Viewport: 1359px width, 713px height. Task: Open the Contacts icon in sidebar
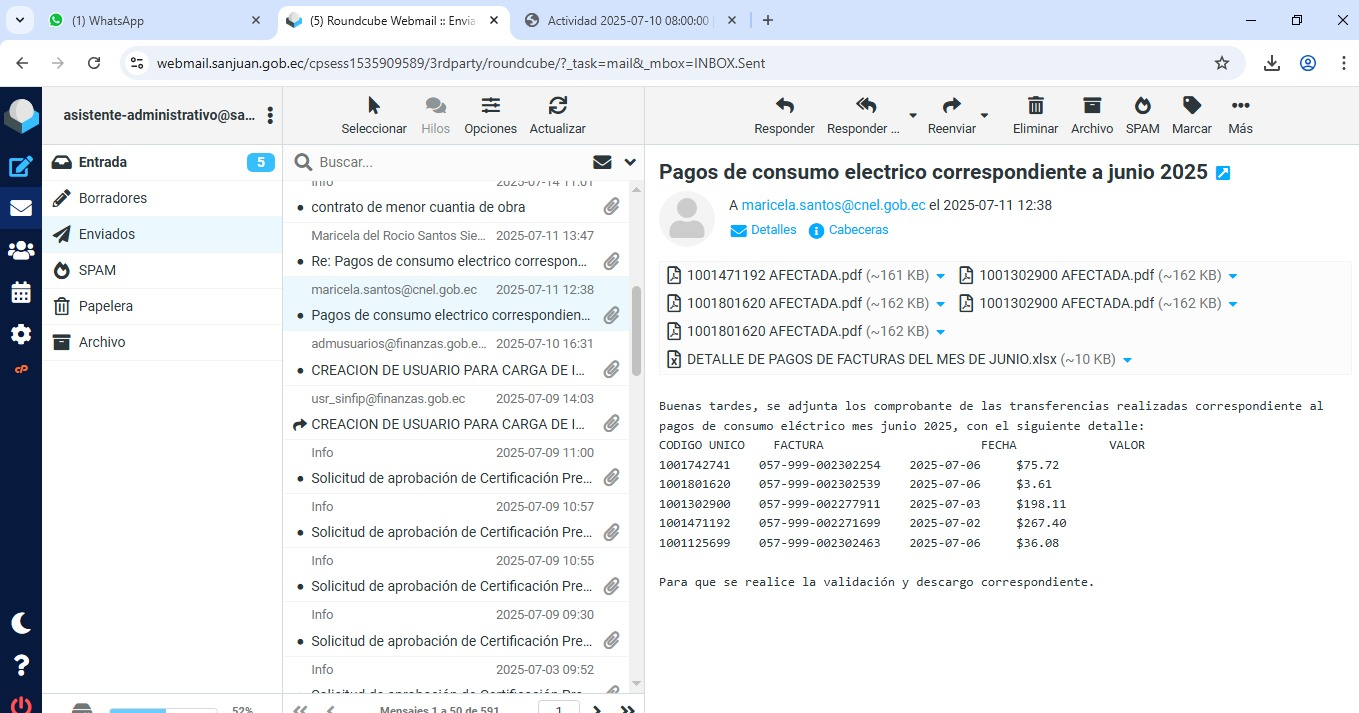(21, 251)
